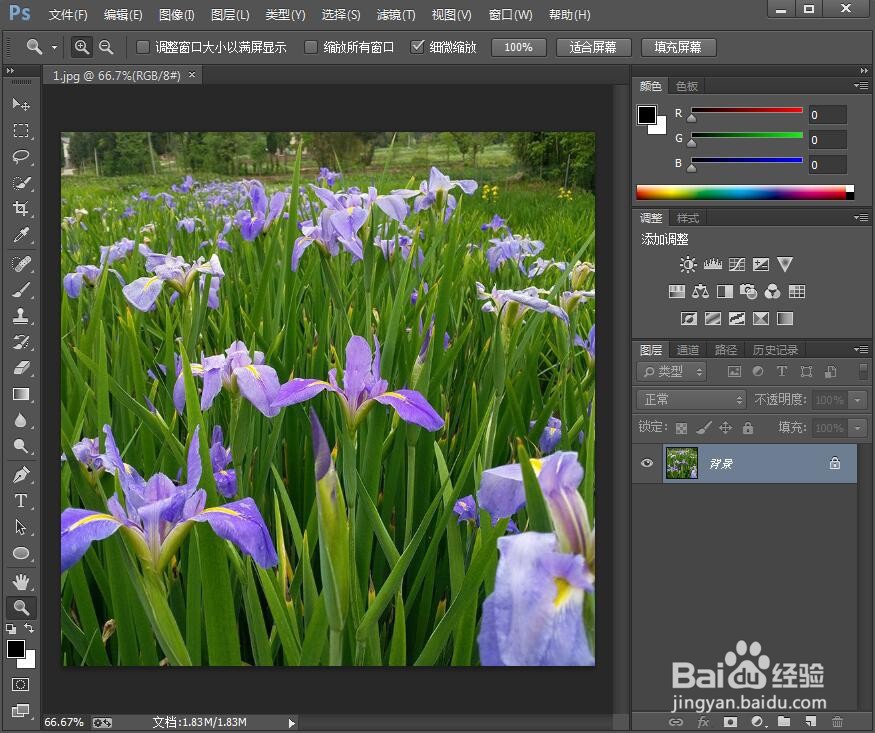Select the Quick Selection tool
Image resolution: width=875 pixels, height=733 pixels.
pos(21,183)
